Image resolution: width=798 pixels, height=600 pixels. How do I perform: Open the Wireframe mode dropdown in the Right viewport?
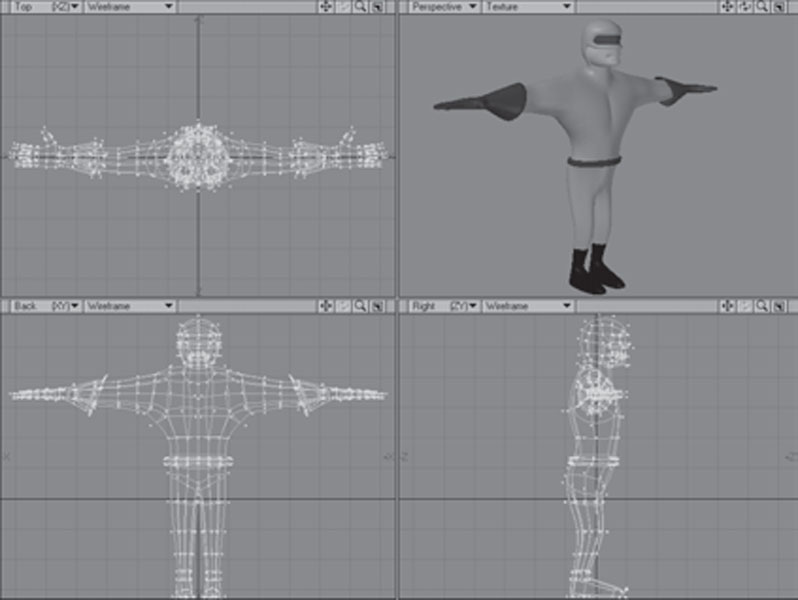pos(528,306)
